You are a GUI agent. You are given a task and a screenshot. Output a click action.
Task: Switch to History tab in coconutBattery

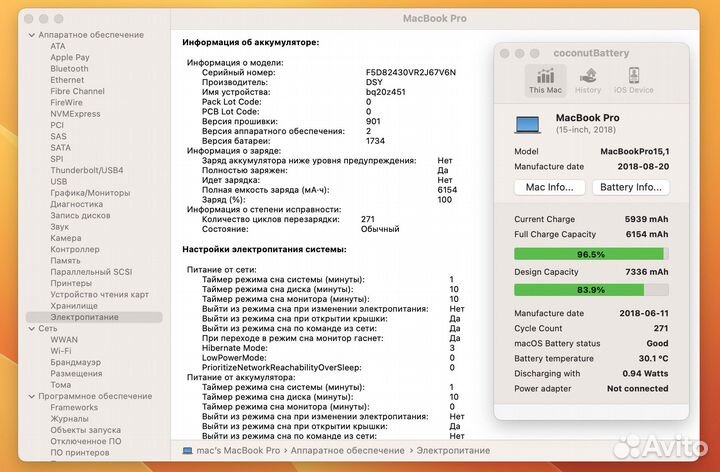click(588, 80)
